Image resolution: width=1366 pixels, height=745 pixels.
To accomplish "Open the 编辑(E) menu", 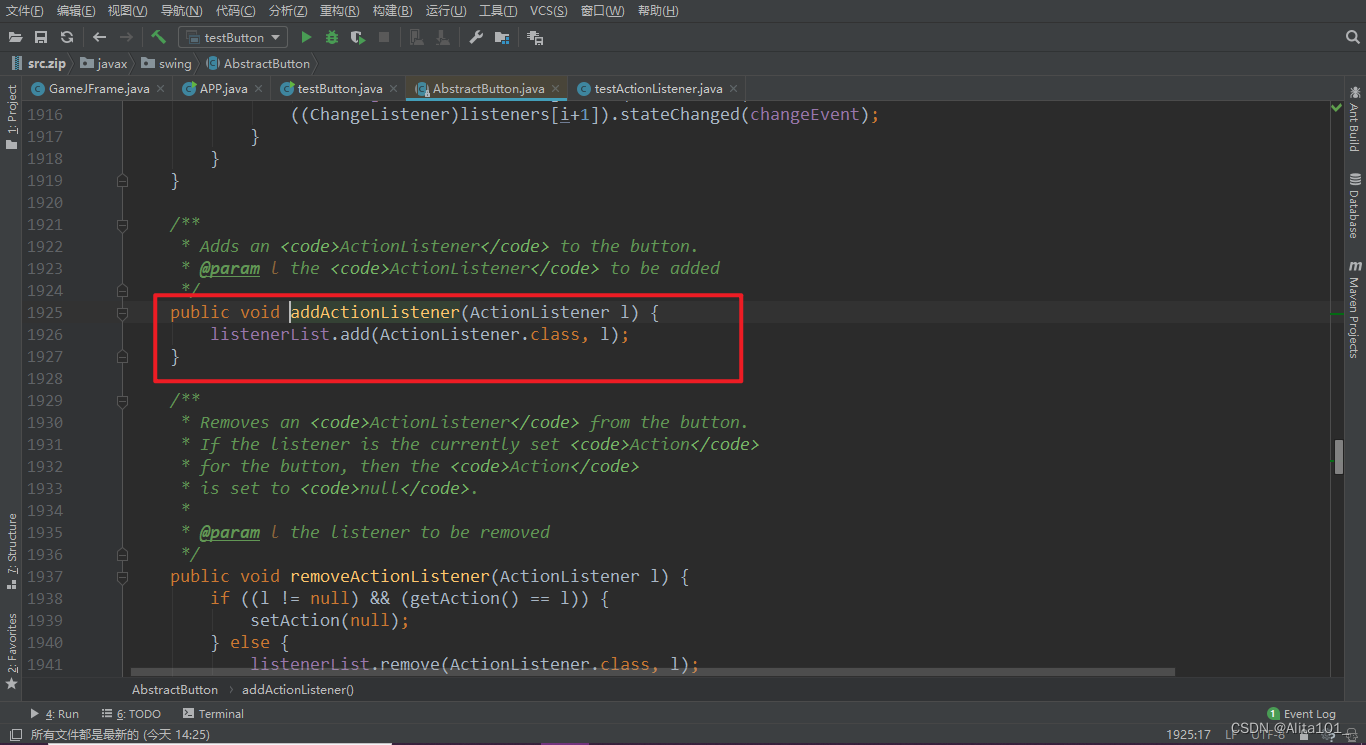I will tap(76, 11).
